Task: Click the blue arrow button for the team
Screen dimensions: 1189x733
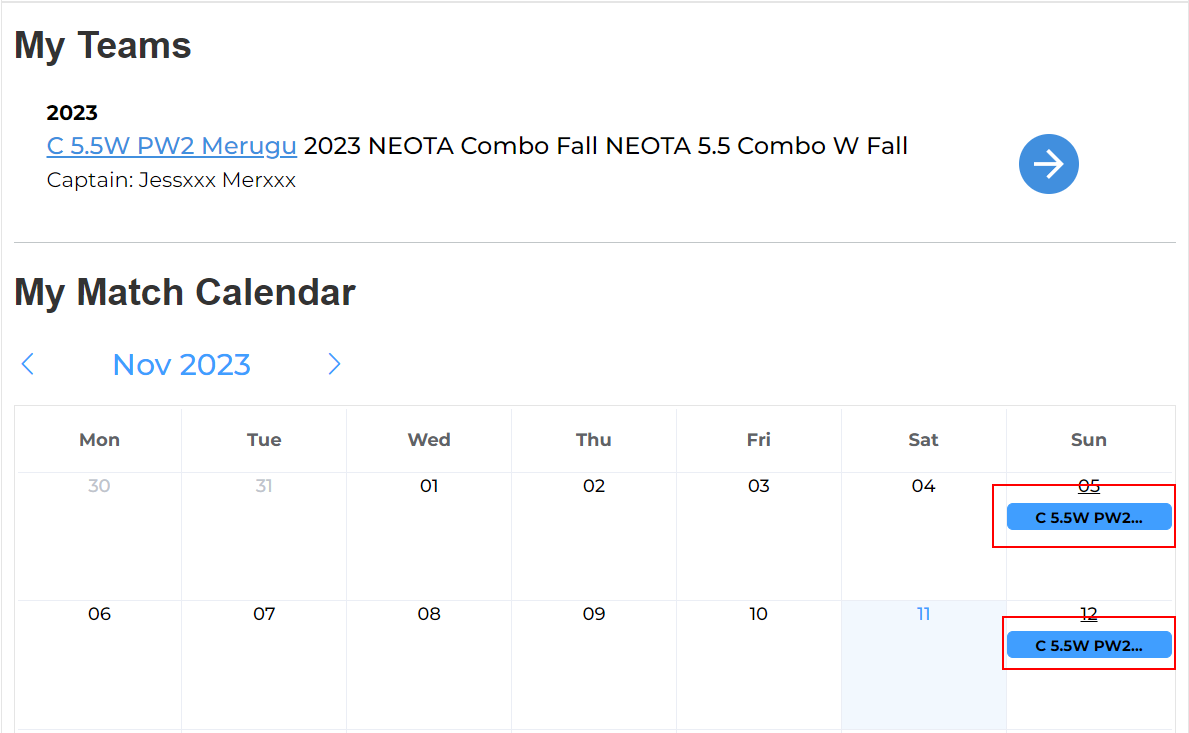Action: (1048, 164)
